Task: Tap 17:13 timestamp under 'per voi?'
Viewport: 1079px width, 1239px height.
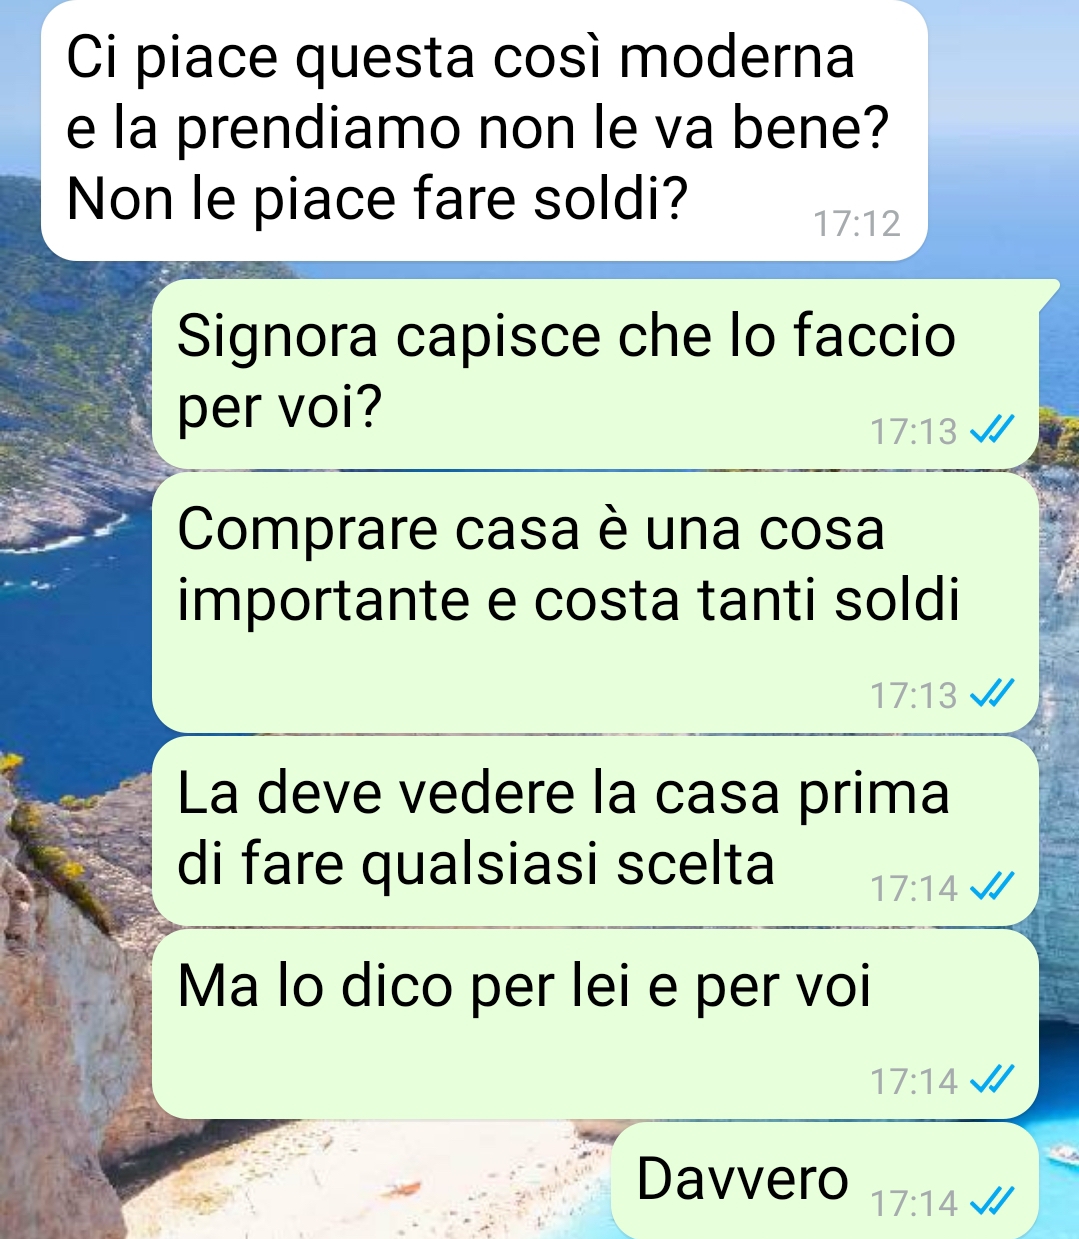Action: pos(913,432)
